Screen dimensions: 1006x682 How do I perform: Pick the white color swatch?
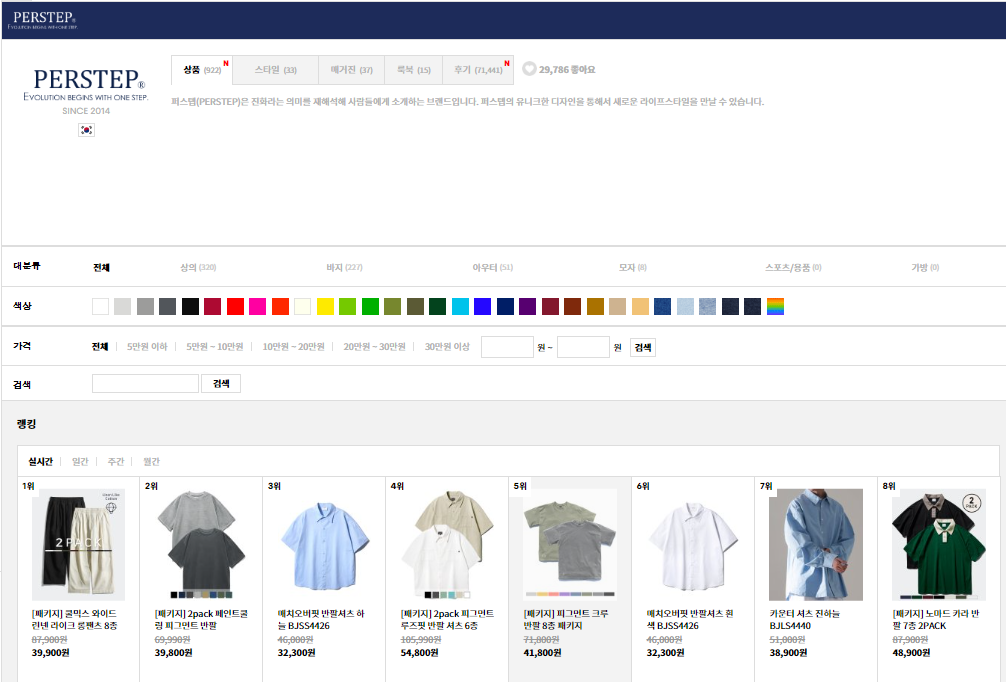point(100,307)
